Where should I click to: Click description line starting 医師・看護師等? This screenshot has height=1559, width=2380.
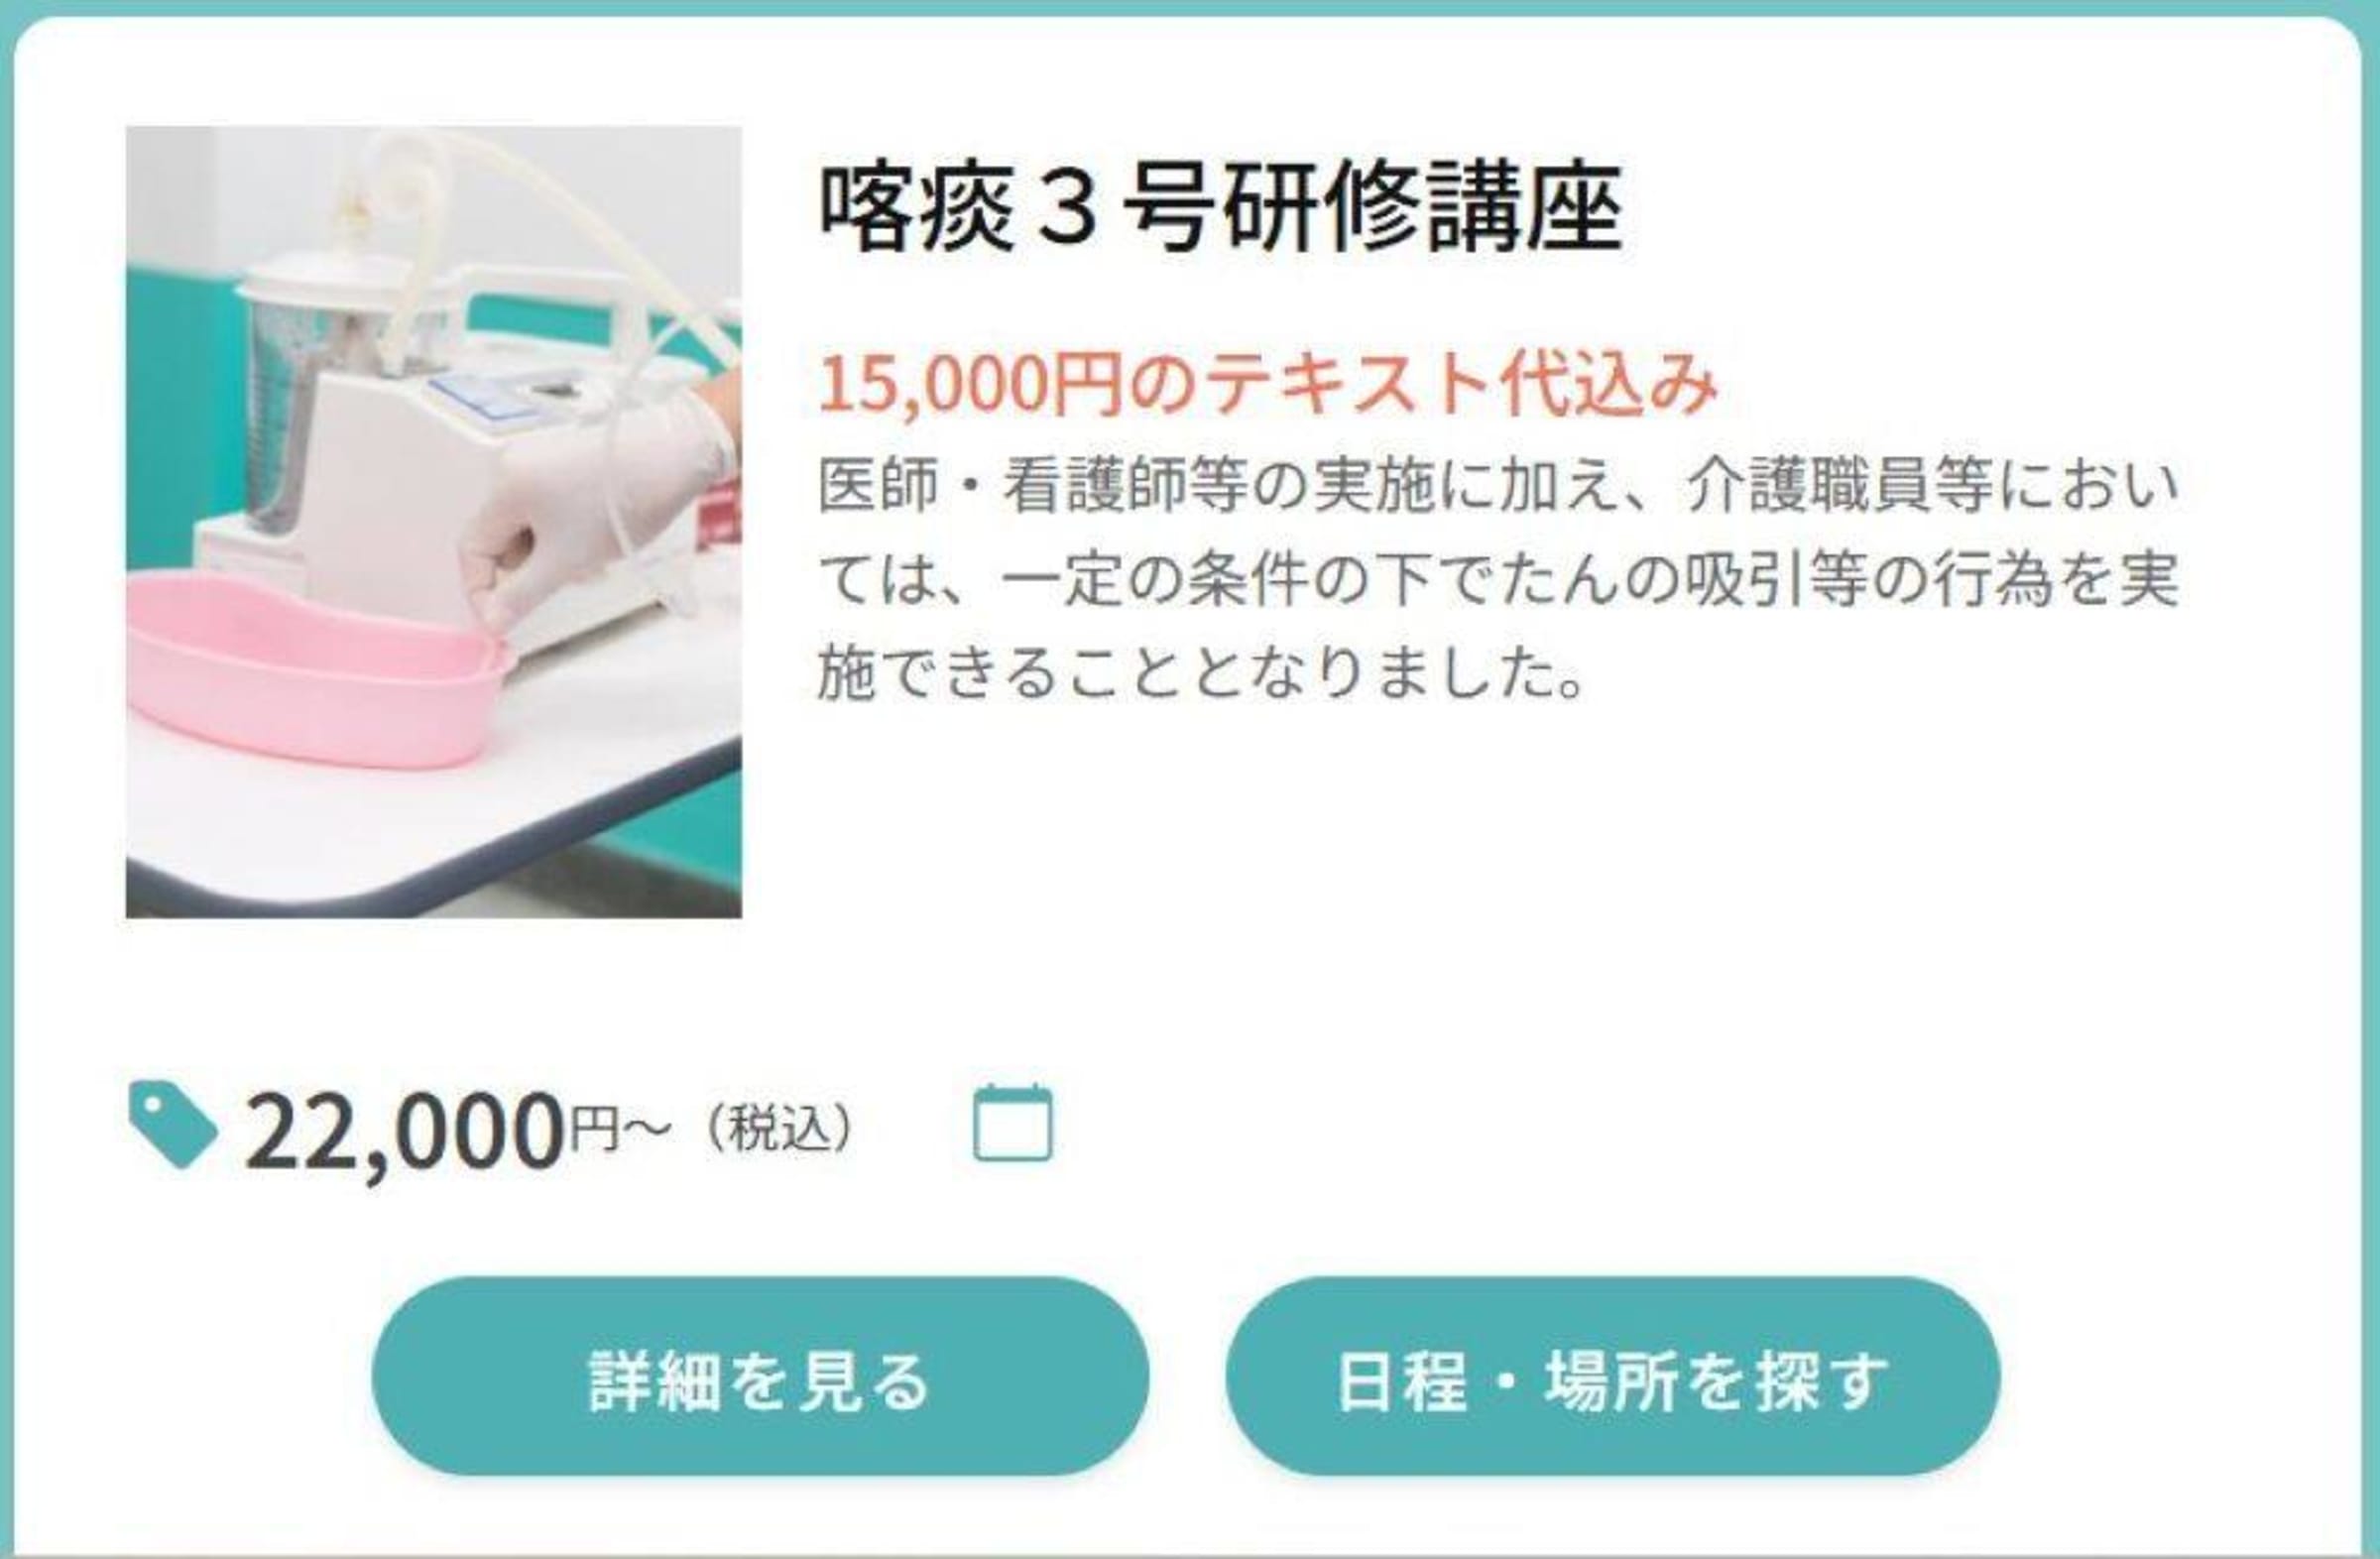pos(1498,485)
